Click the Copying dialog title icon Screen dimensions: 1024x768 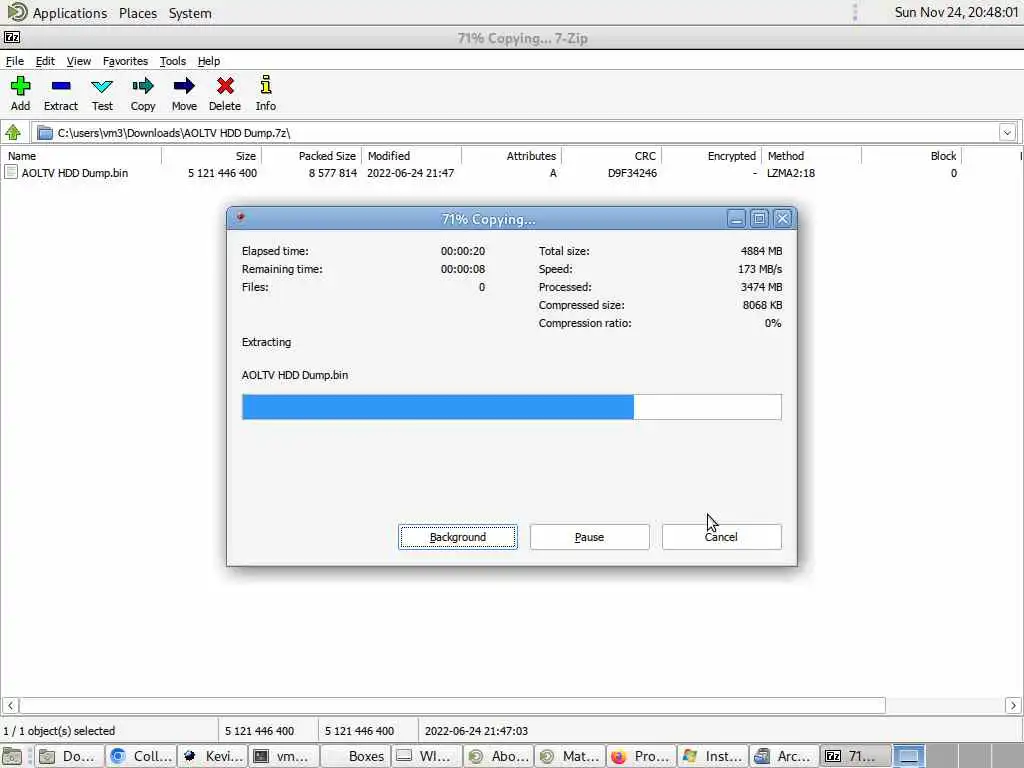240,218
